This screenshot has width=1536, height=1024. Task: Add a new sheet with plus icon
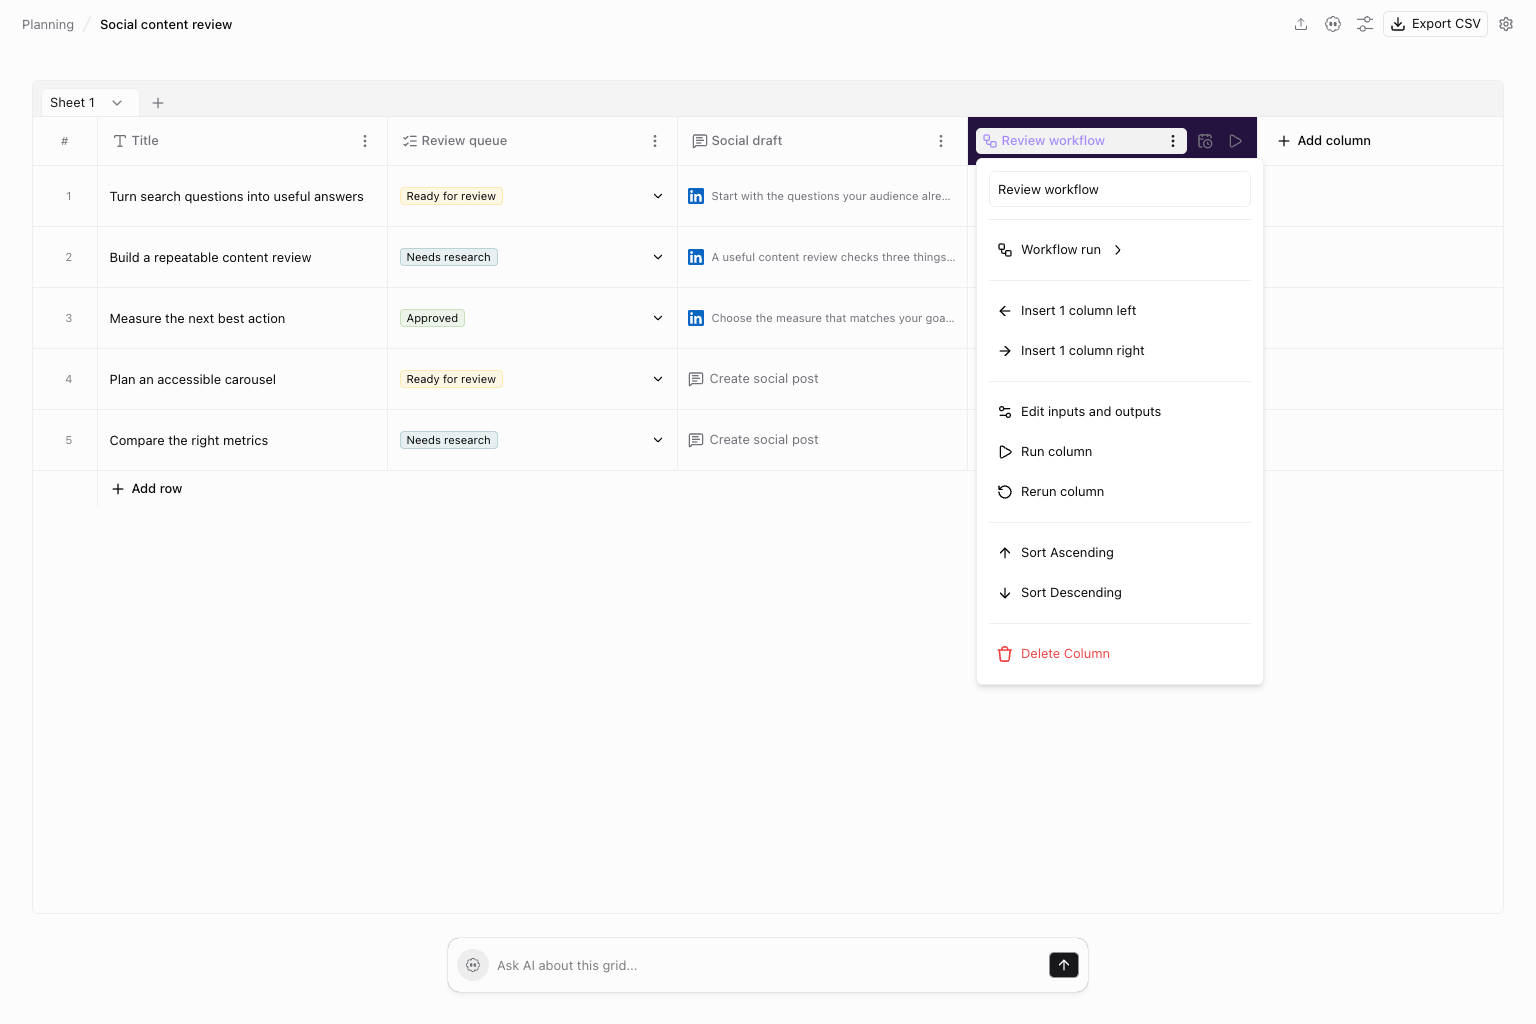158,103
